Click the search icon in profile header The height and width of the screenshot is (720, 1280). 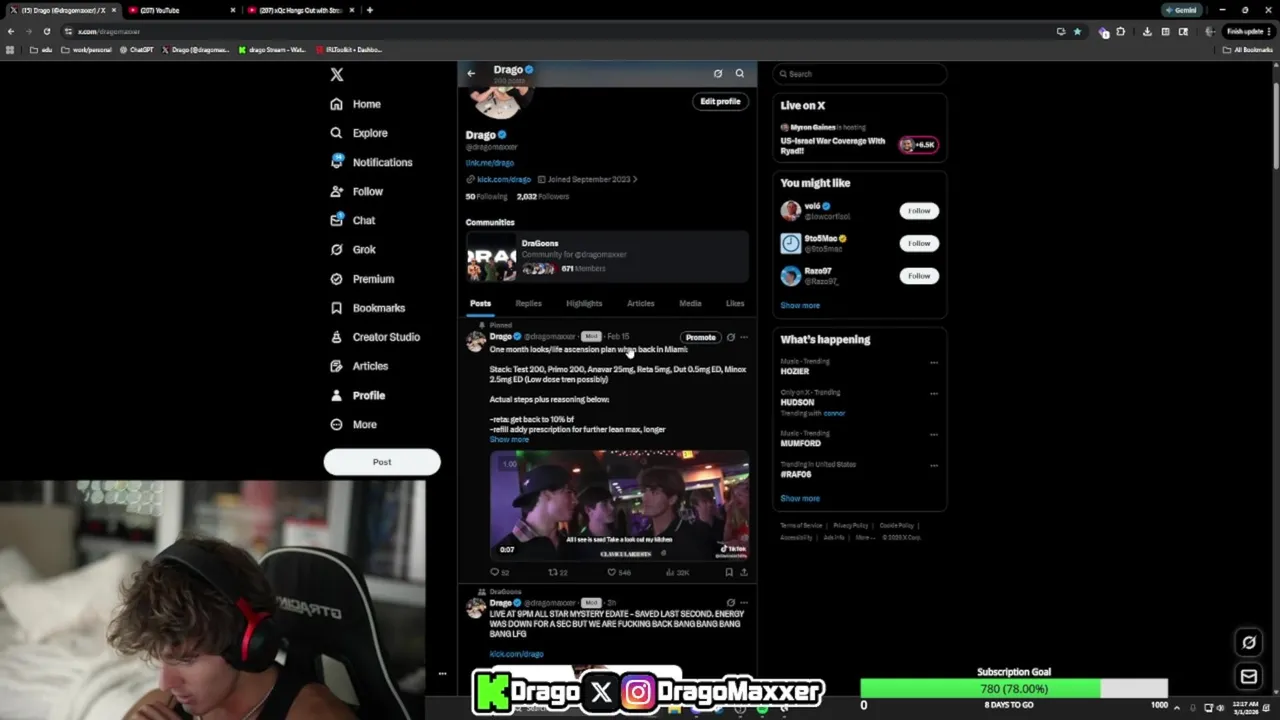coord(740,73)
